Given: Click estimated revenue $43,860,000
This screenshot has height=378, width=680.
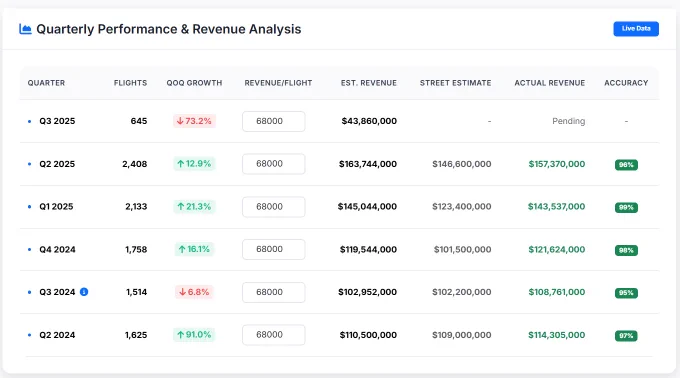Looking at the screenshot, I should tap(369, 121).
